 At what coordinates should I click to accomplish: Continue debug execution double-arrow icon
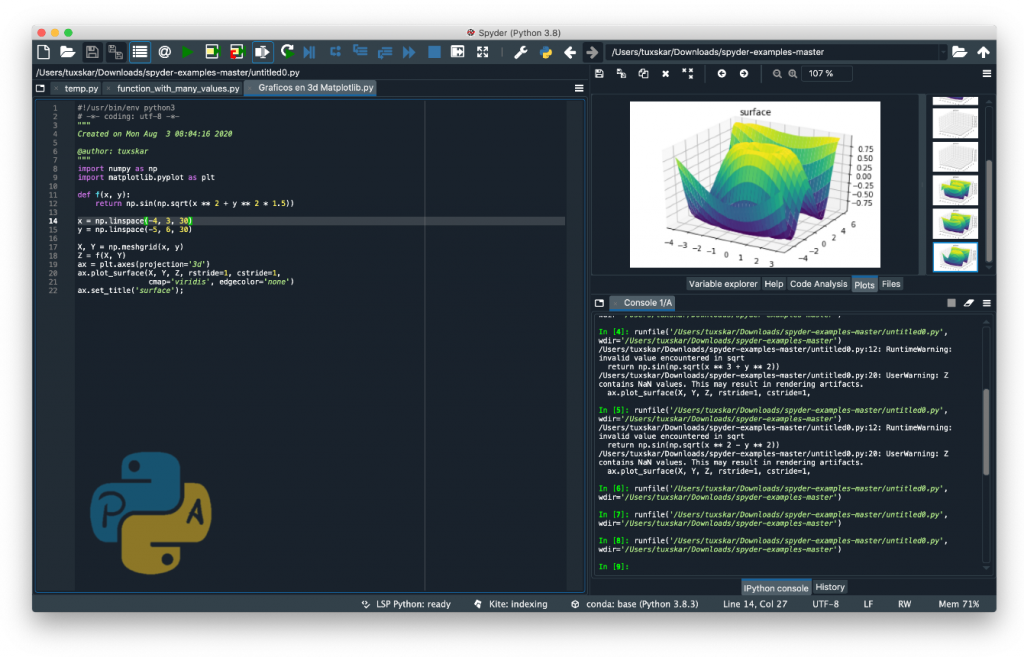click(409, 52)
